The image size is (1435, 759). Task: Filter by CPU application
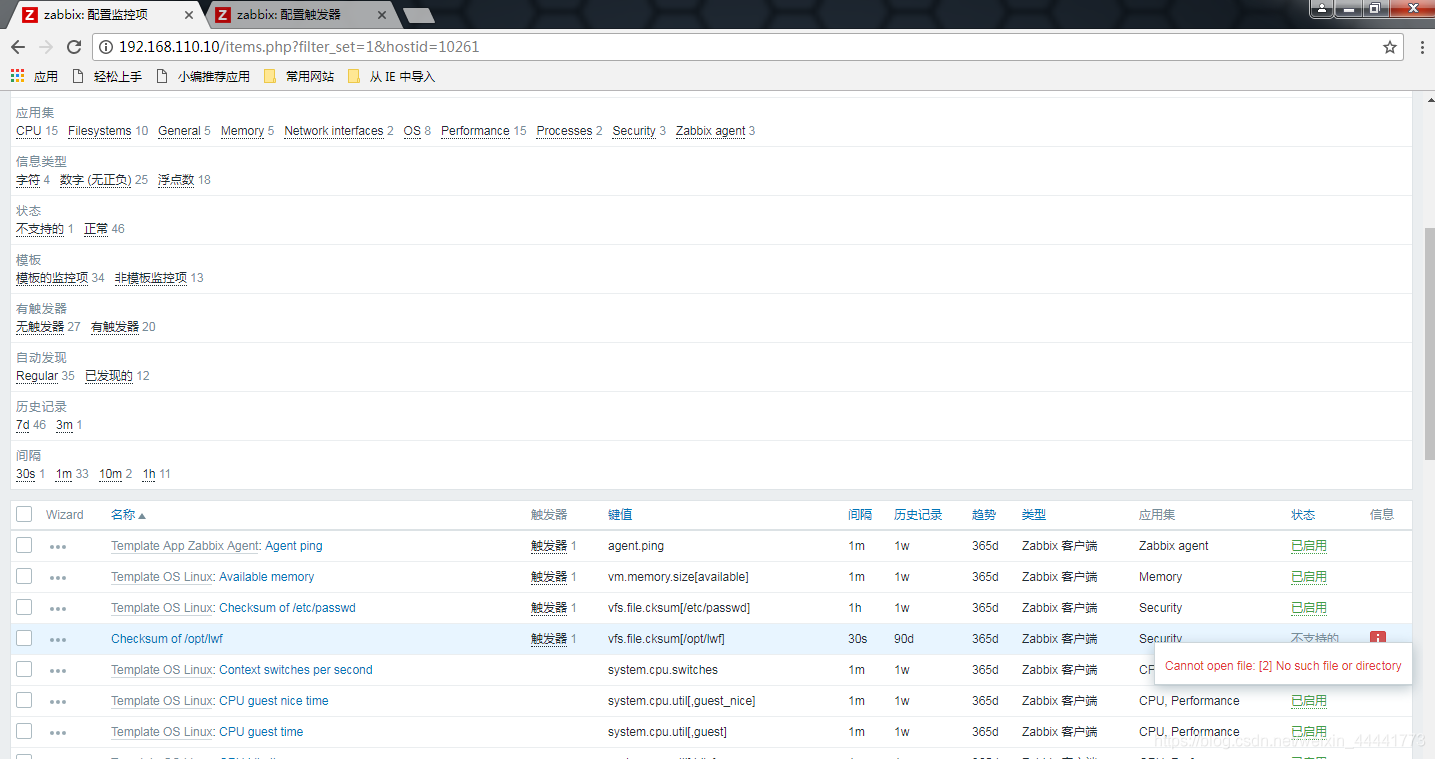click(x=29, y=131)
